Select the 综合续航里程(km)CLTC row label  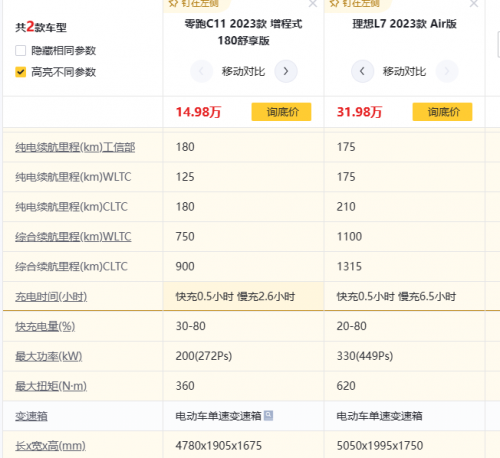coord(71,267)
